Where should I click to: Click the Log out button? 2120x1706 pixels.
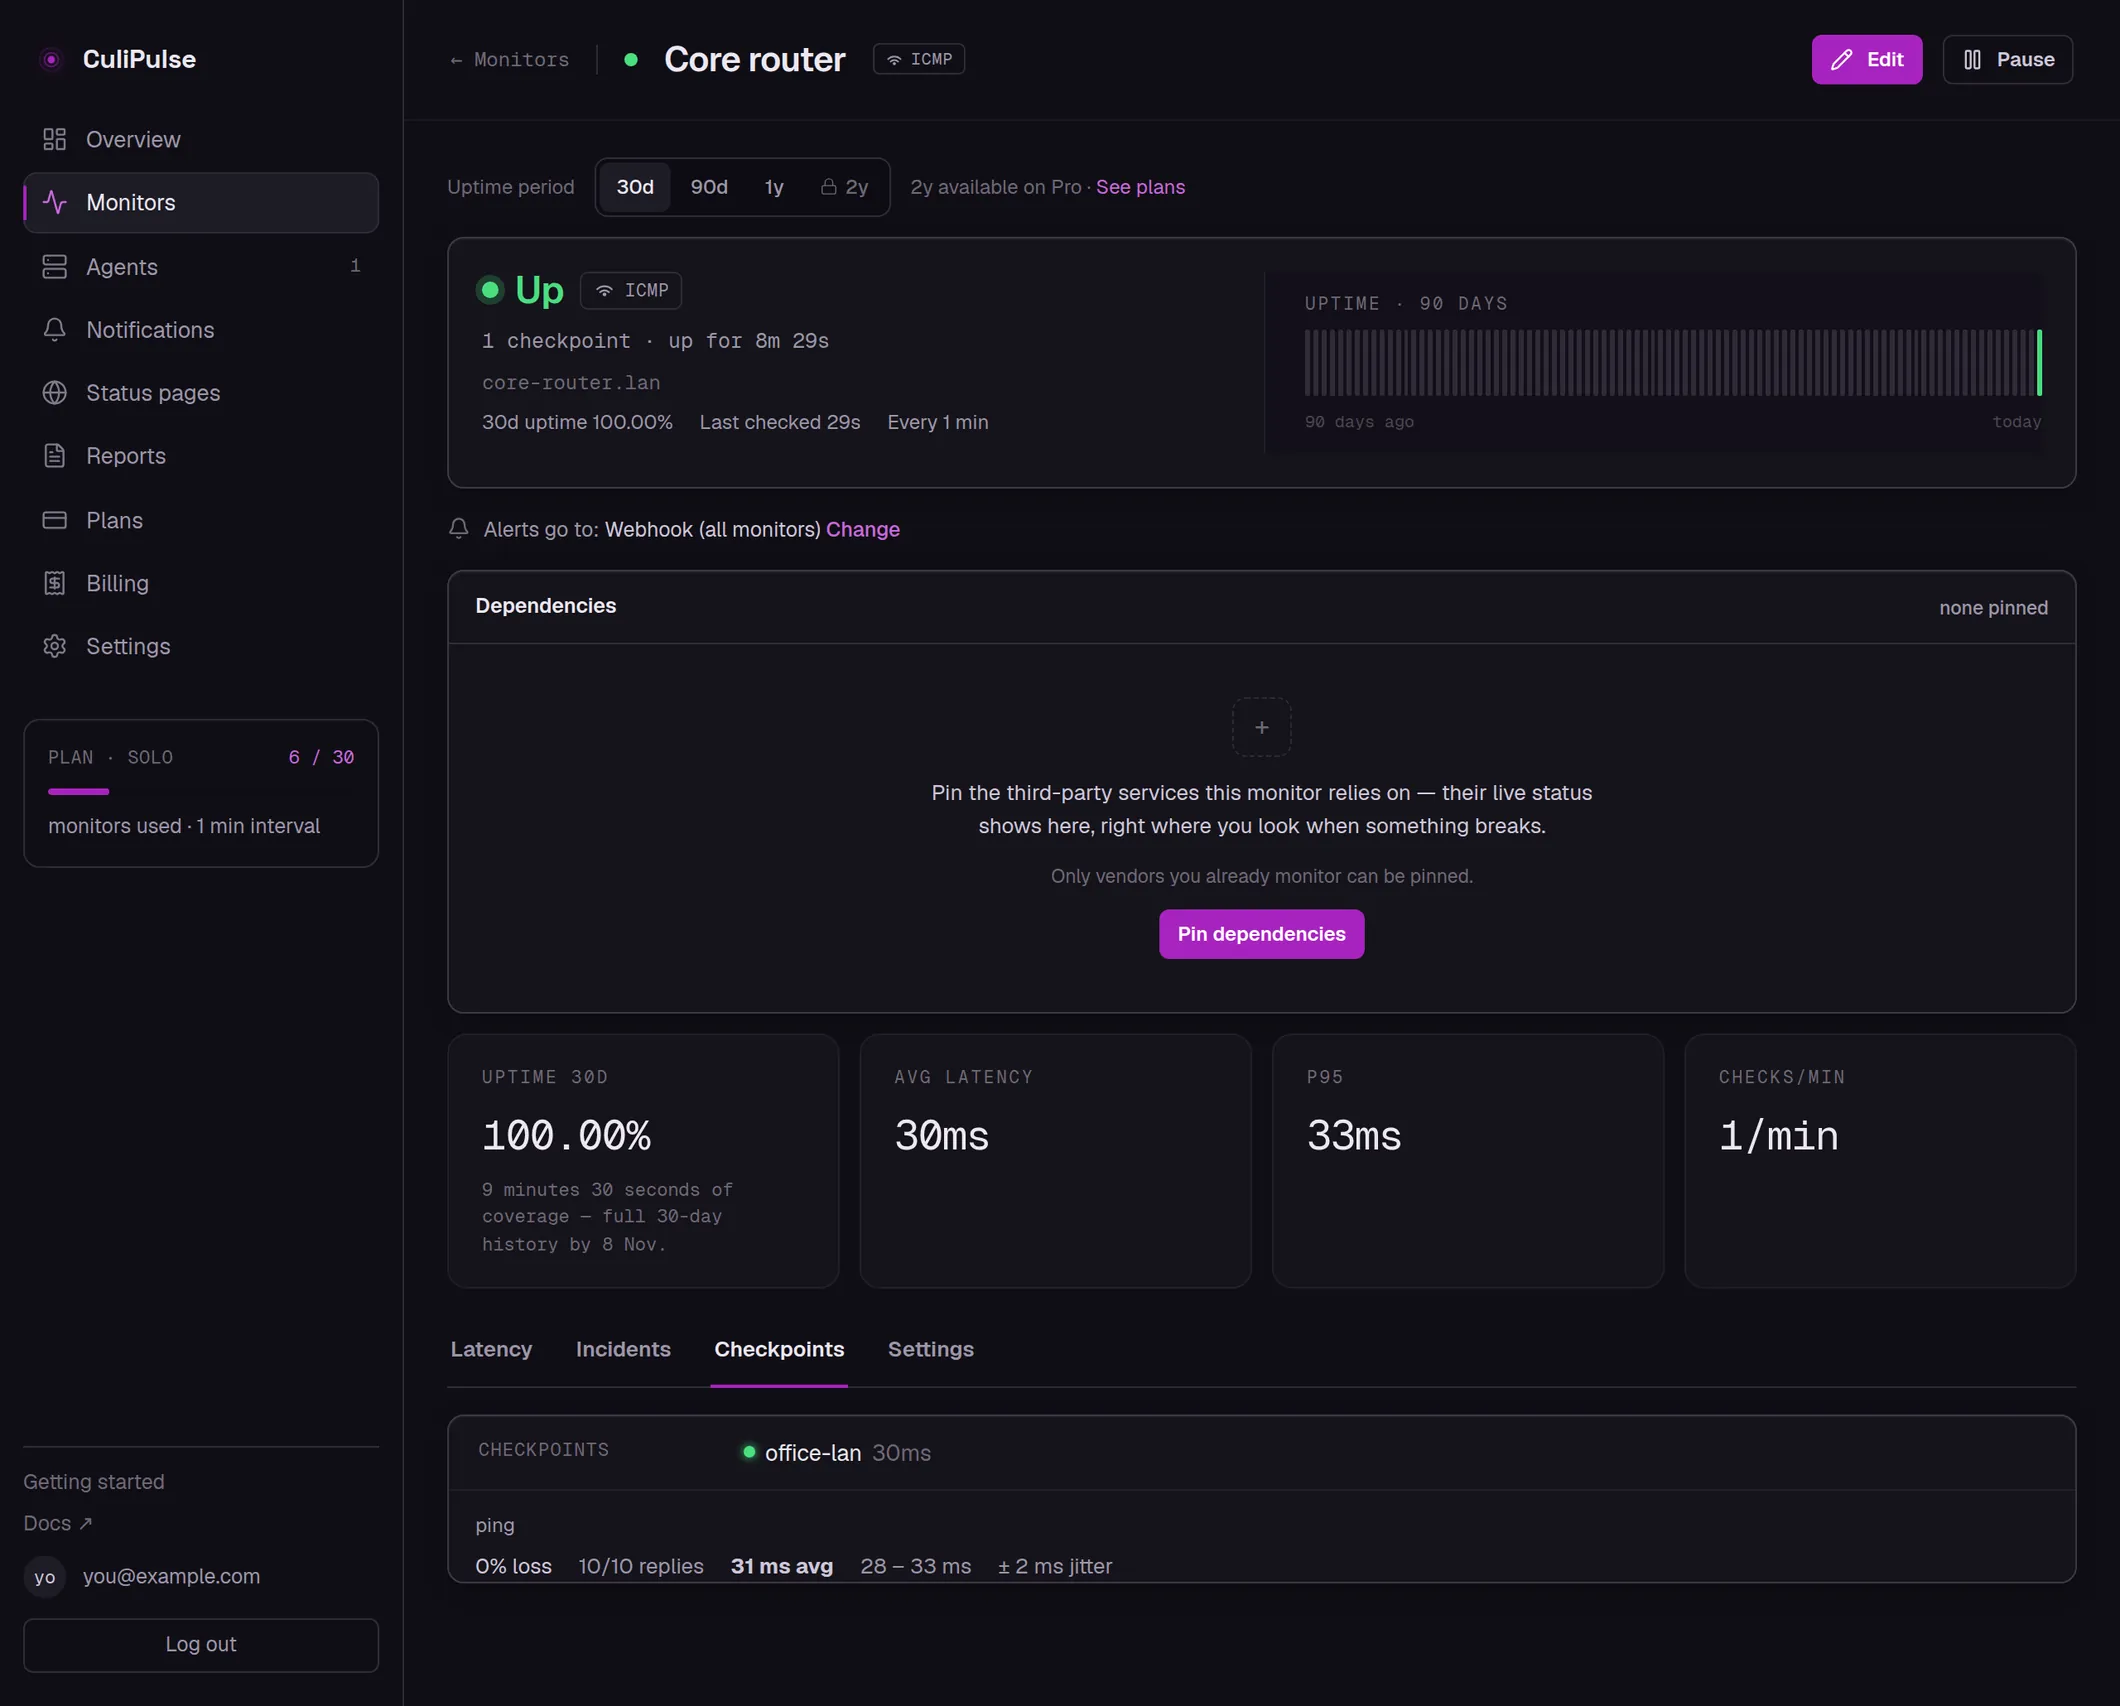[x=201, y=1645]
